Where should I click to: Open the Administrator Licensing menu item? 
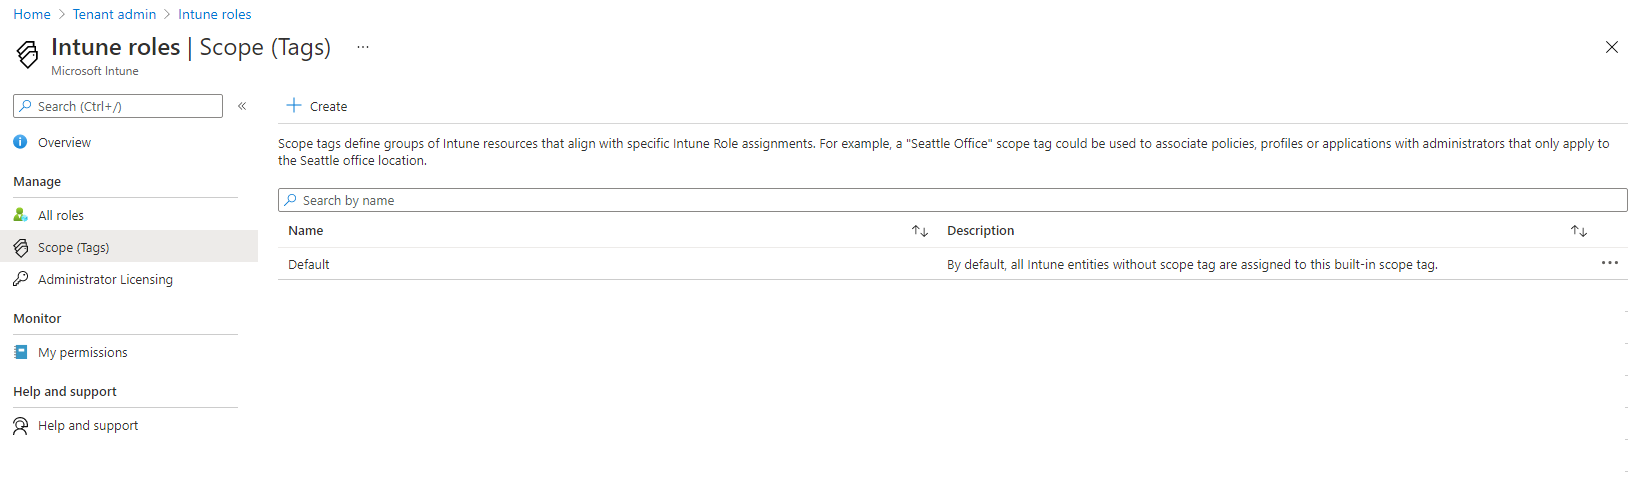click(x=105, y=279)
